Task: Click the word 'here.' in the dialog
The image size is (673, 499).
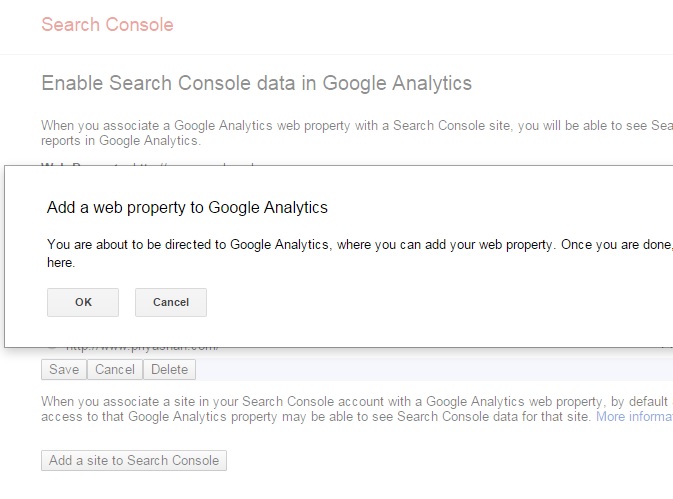Action: [61, 263]
